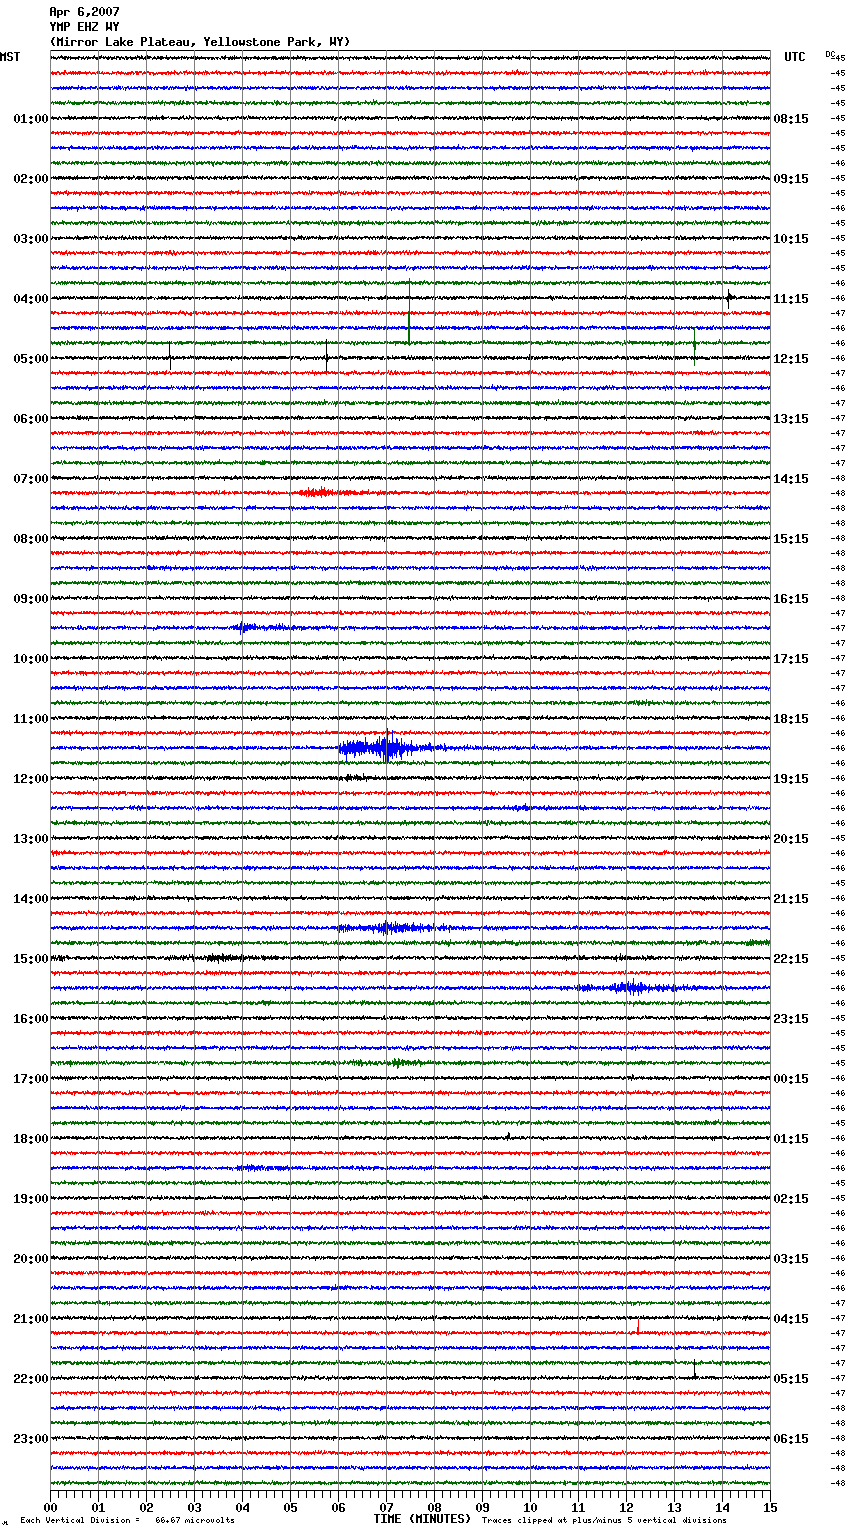Click minute-axis tick label '00'
Image resolution: width=850 pixels, height=1534 pixels.
tap(50, 1507)
